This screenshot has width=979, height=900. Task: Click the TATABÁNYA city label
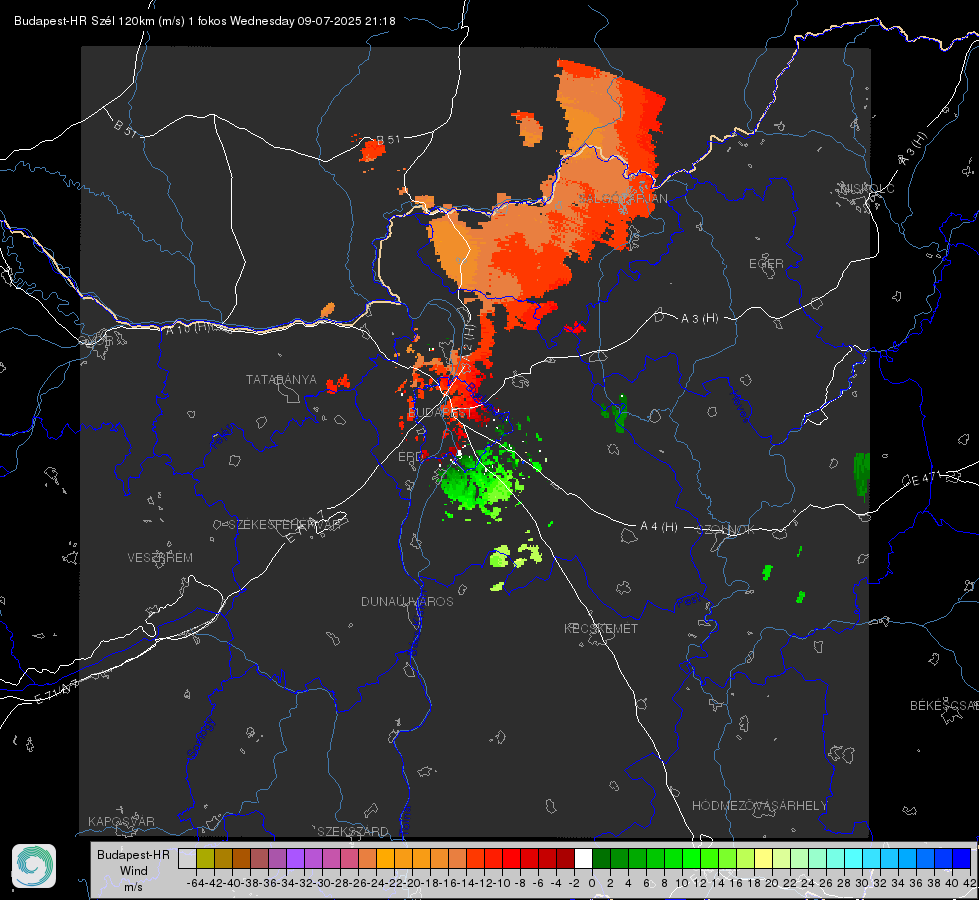click(281, 379)
